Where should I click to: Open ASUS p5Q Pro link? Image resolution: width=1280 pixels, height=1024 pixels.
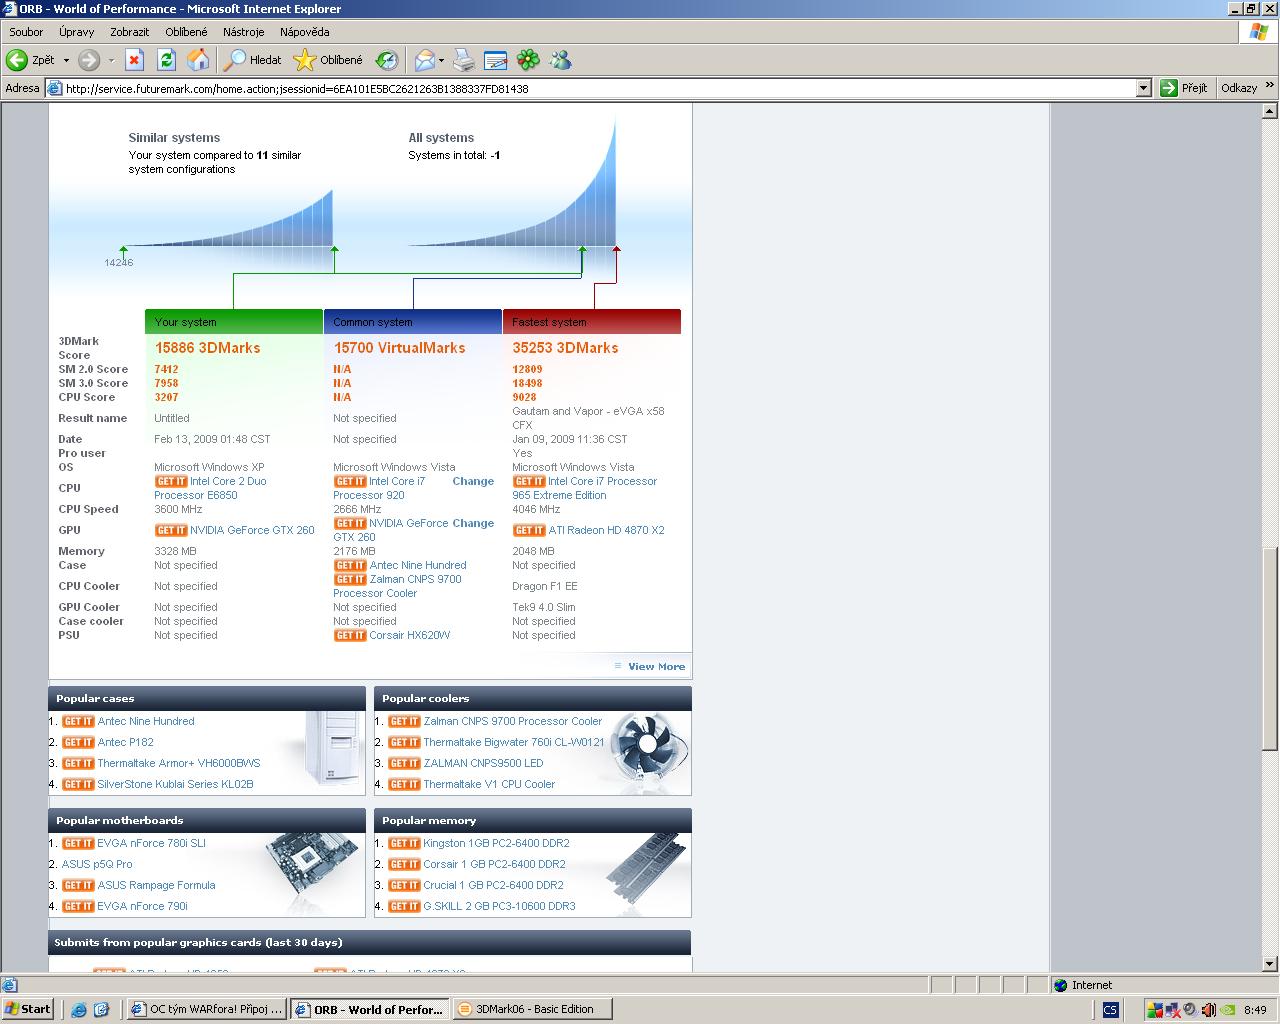click(97, 864)
